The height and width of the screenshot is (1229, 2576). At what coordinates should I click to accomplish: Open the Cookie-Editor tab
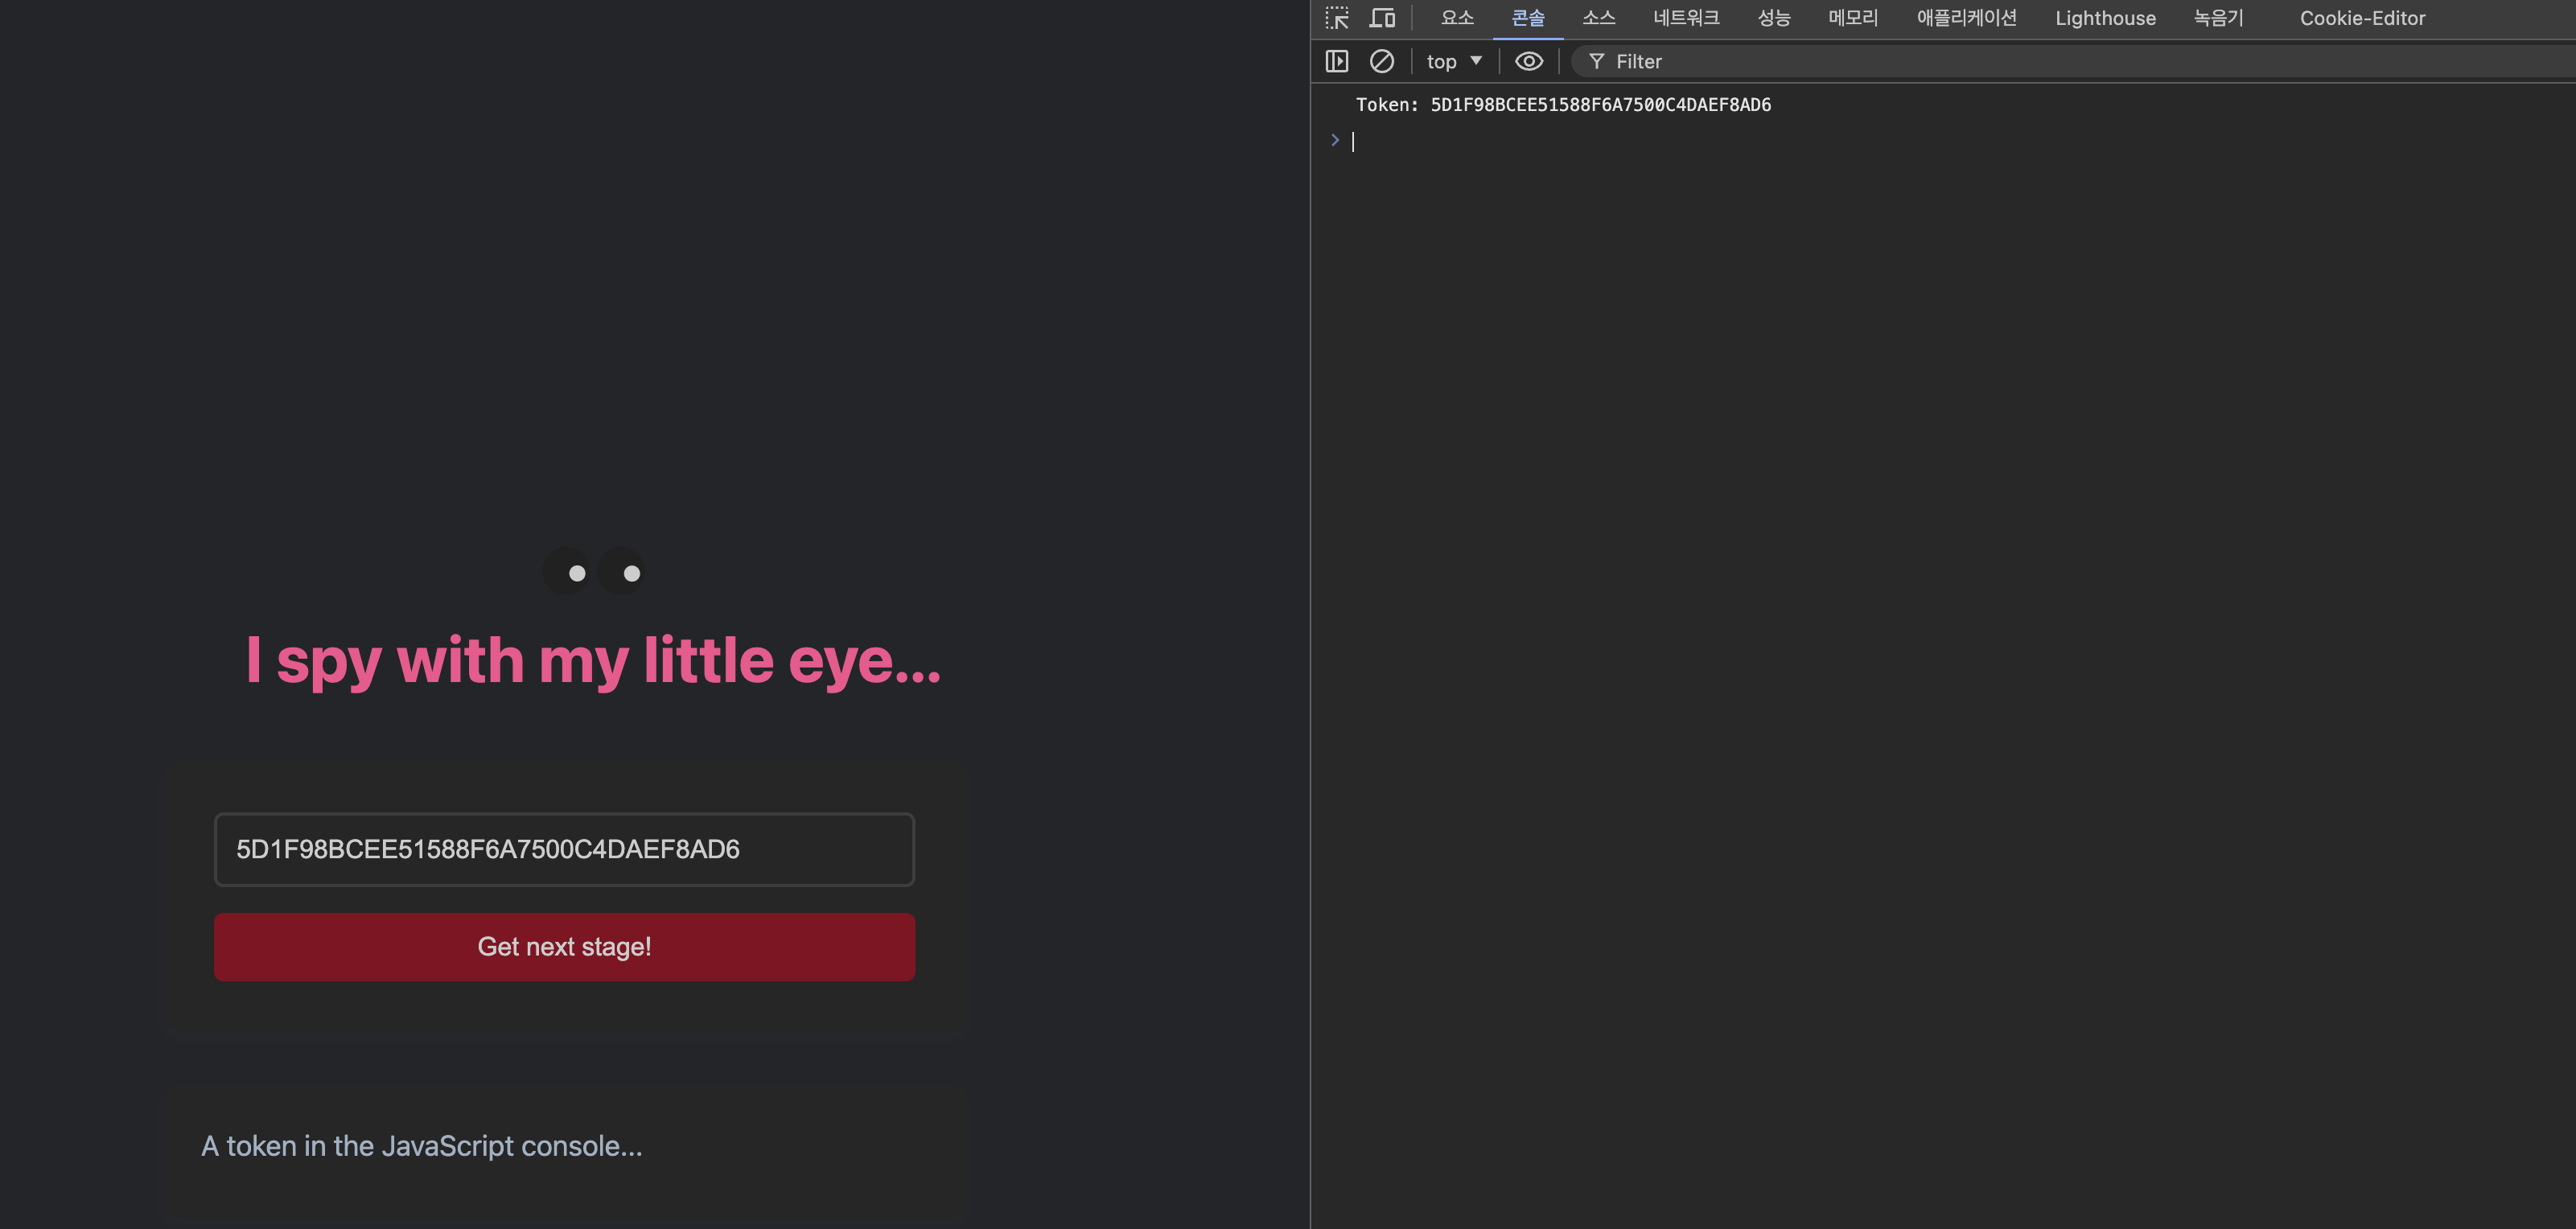pyautogui.click(x=2362, y=18)
